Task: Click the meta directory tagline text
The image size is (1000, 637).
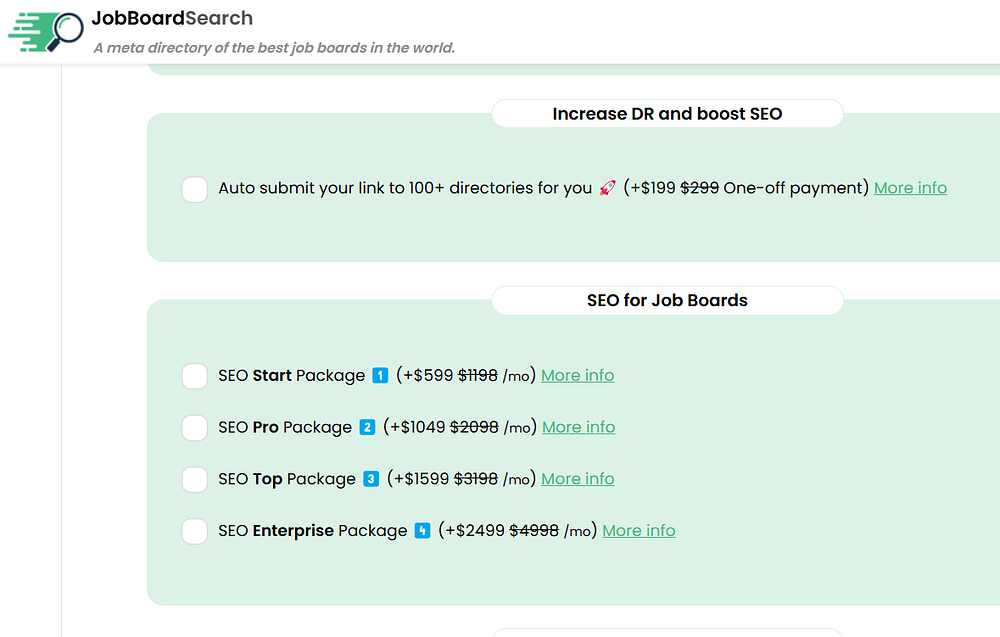Action: pos(274,48)
